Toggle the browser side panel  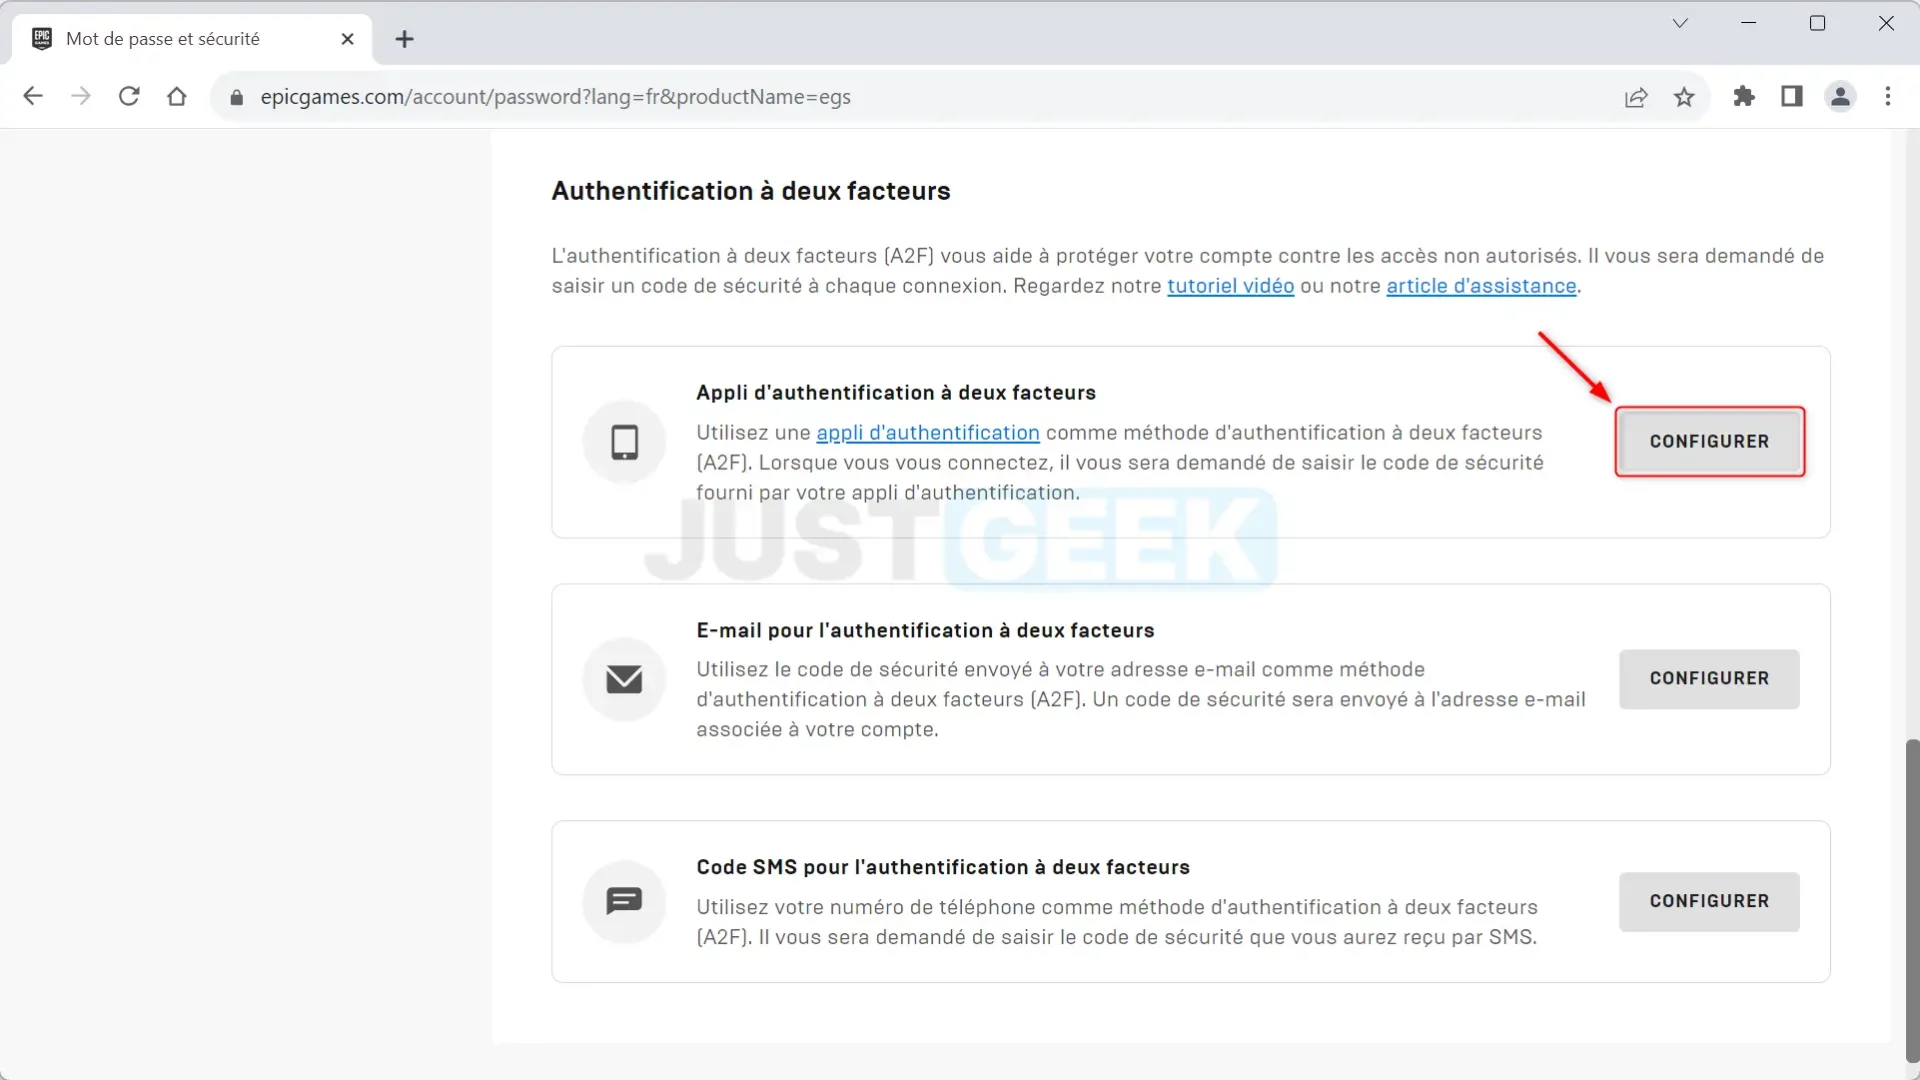click(x=1792, y=96)
